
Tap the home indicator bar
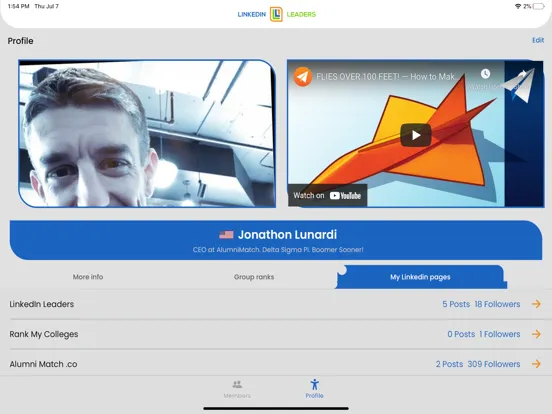tap(276, 409)
